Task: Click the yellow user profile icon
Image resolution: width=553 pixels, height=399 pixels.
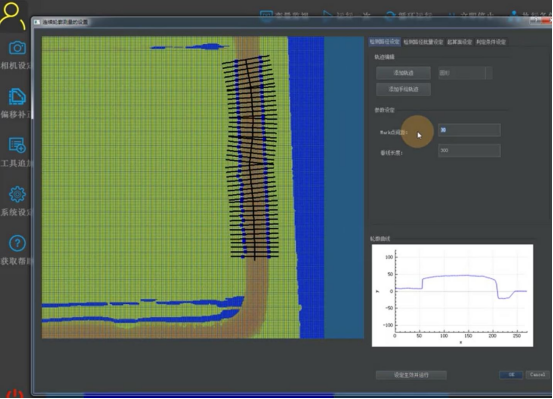Action: click(x=13, y=15)
